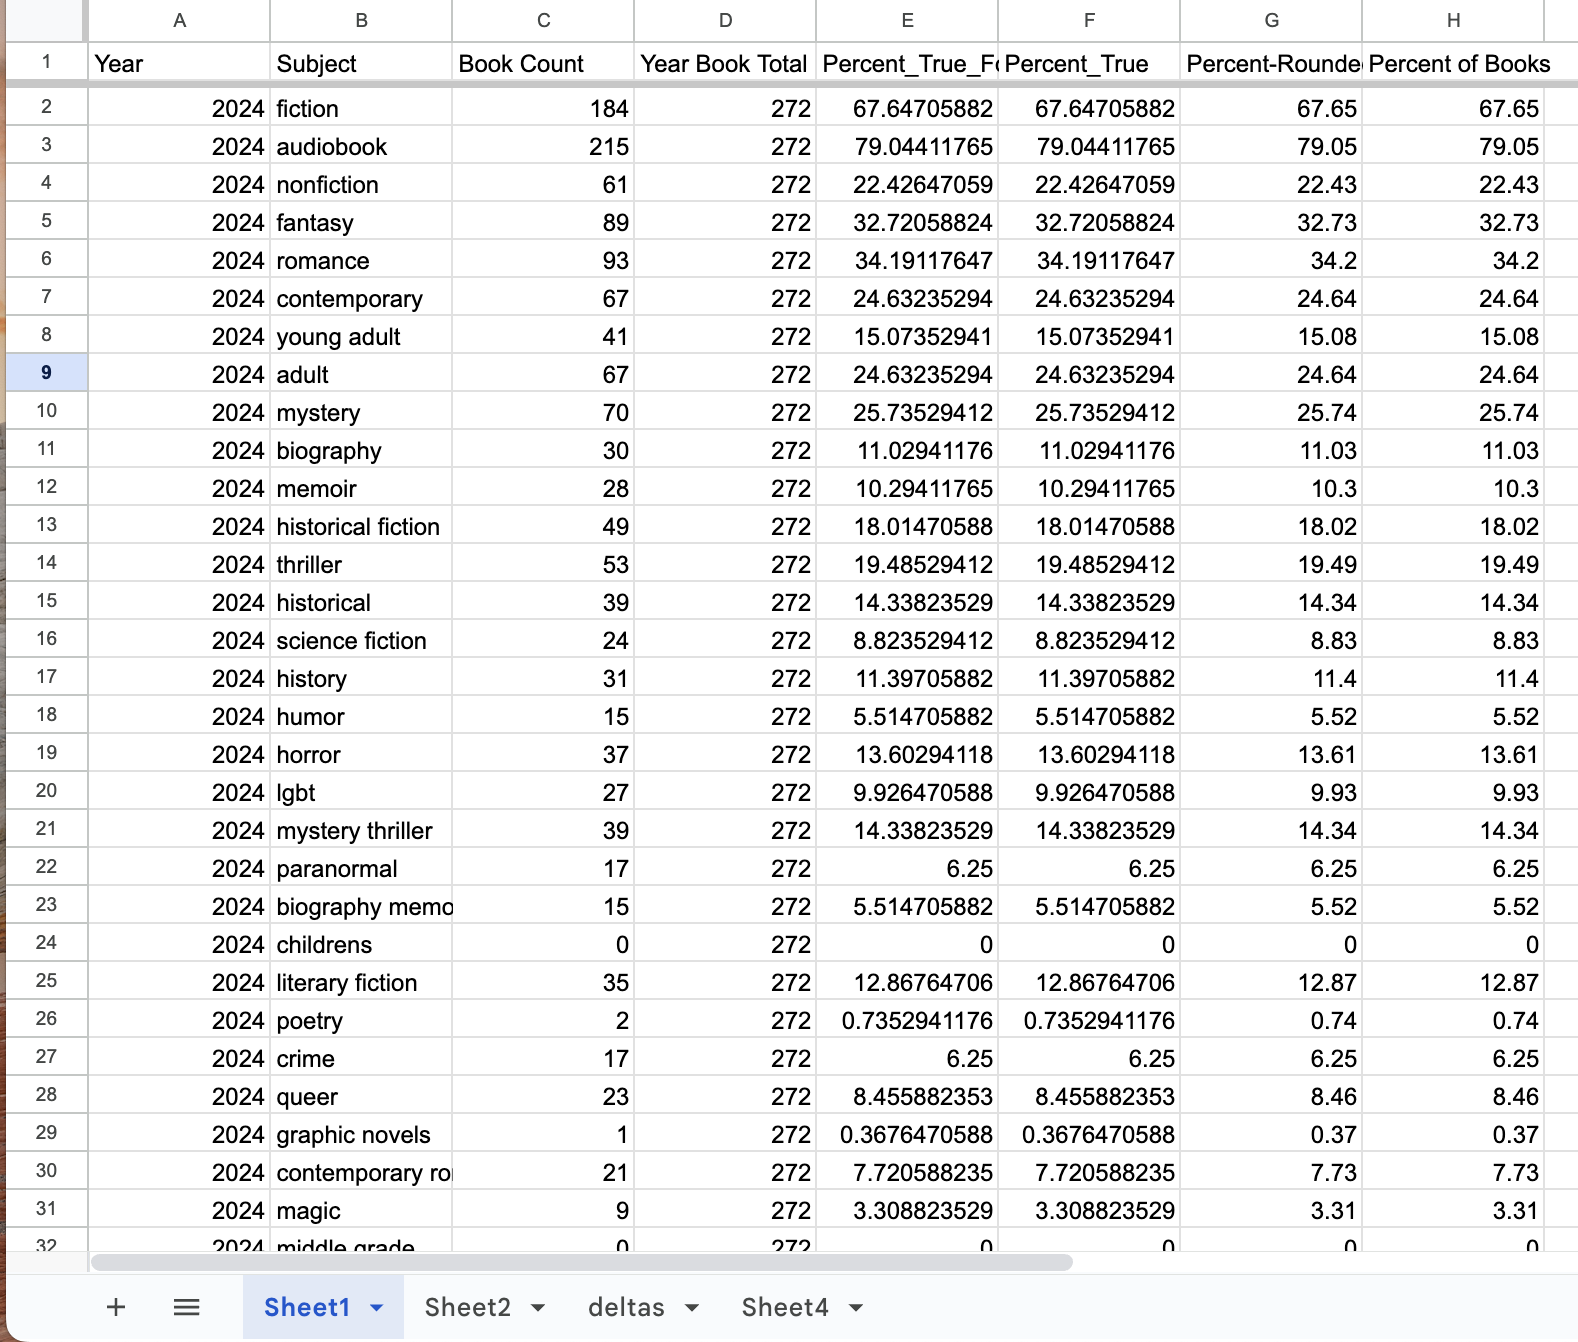The height and width of the screenshot is (1342, 1578).
Task: Select column G header
Action: click(x=1271, y=20)
